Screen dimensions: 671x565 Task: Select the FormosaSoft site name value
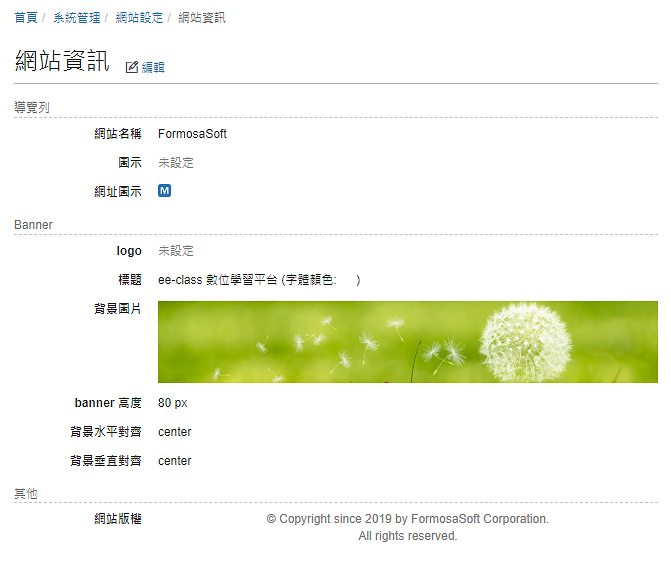[192, 134]
